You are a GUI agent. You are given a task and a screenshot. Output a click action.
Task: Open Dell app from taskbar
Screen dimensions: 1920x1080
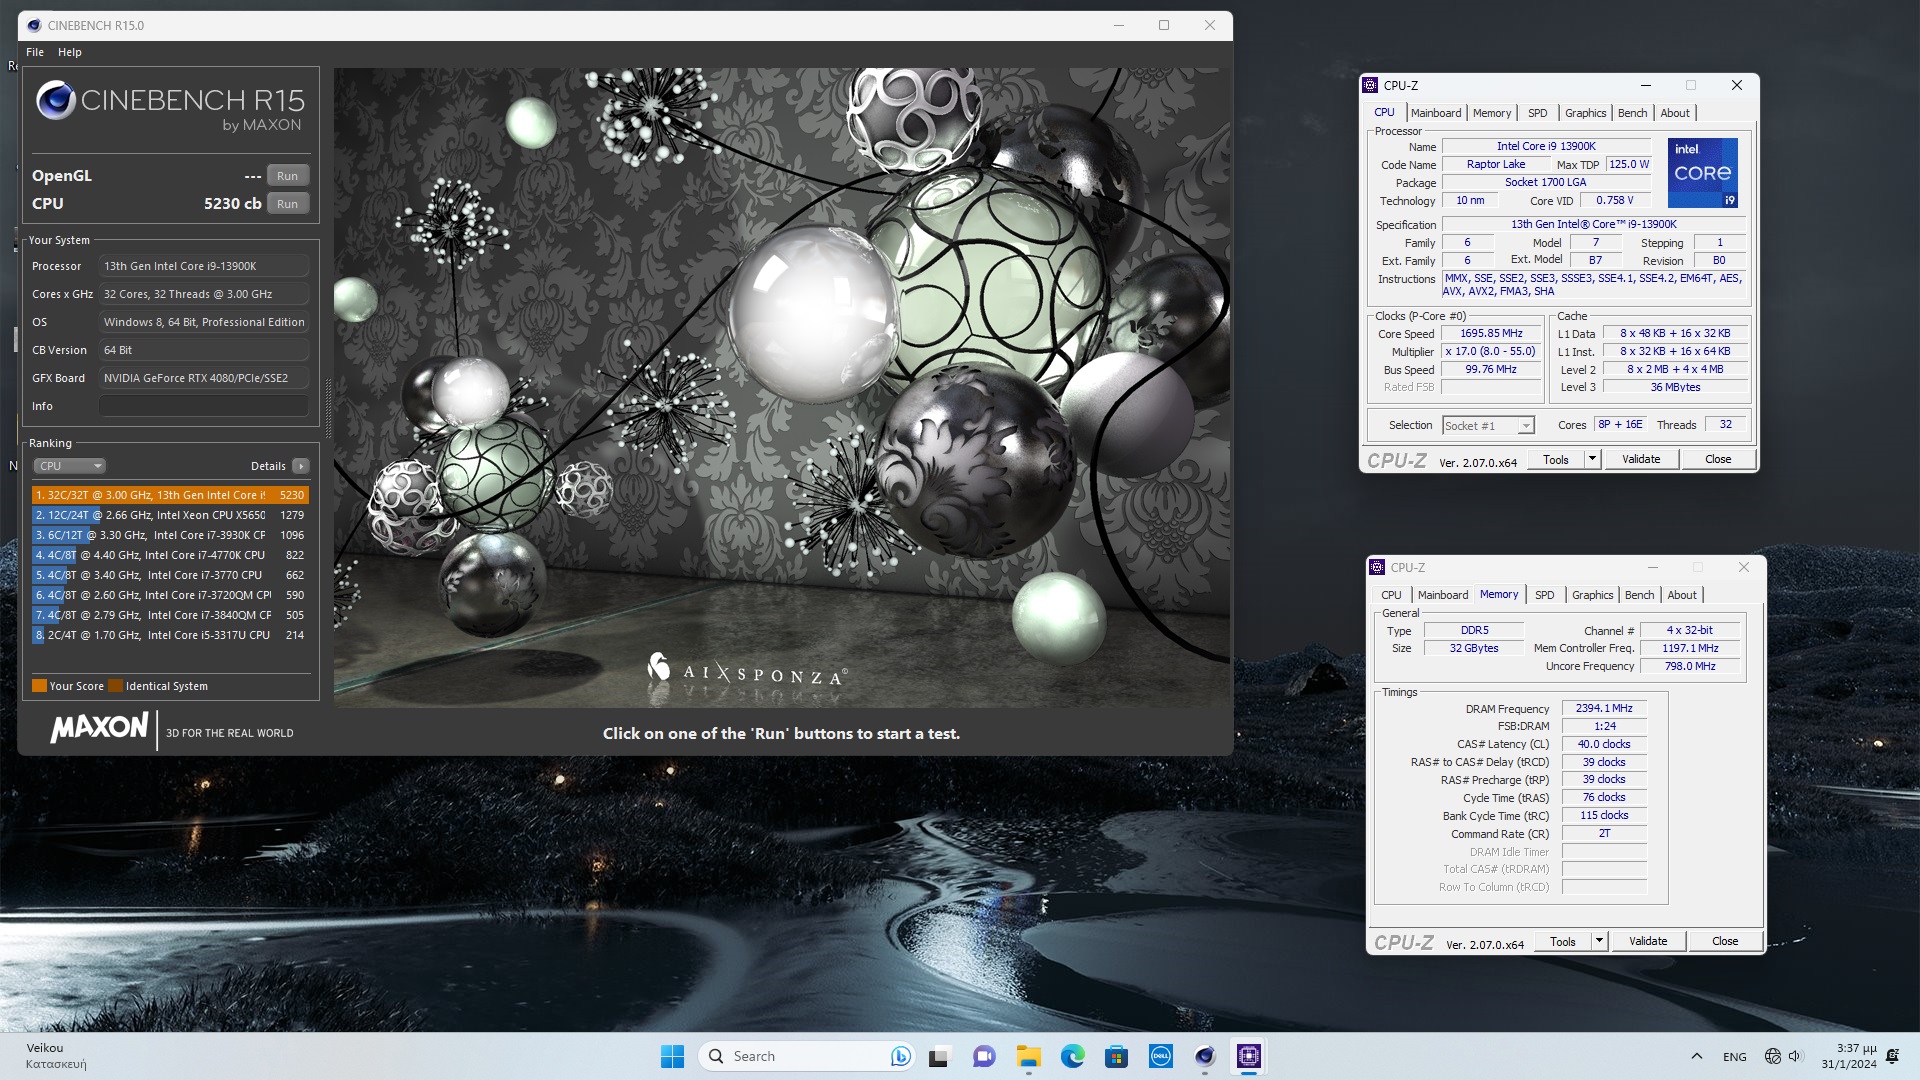1161,1057
